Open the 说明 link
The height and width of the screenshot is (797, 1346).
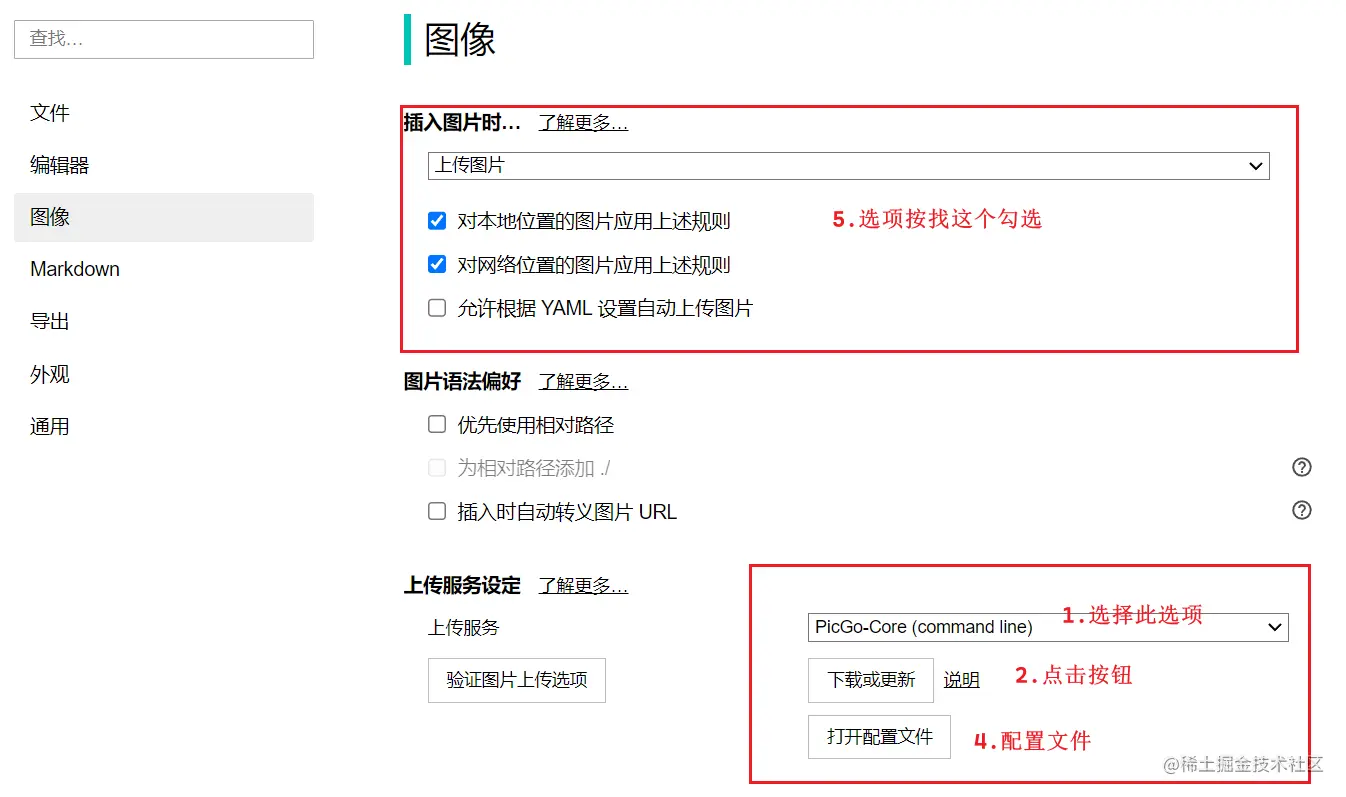point(962,680)
